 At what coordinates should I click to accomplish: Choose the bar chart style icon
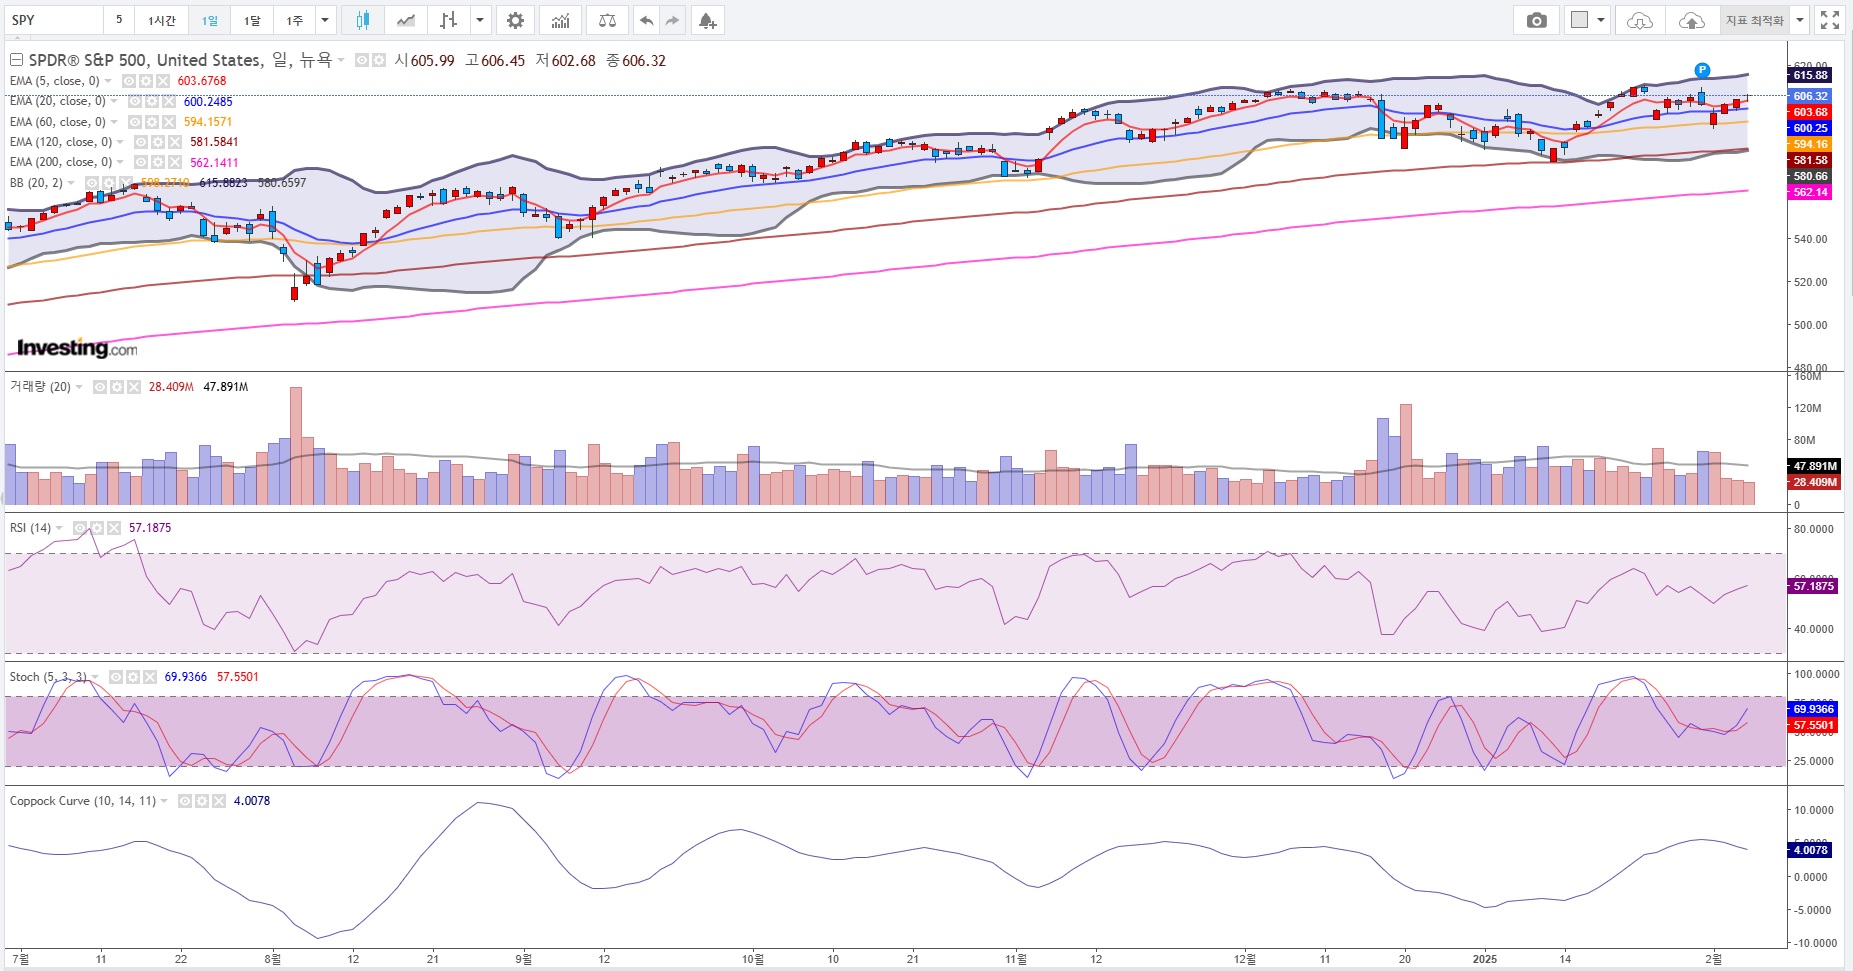449,20
